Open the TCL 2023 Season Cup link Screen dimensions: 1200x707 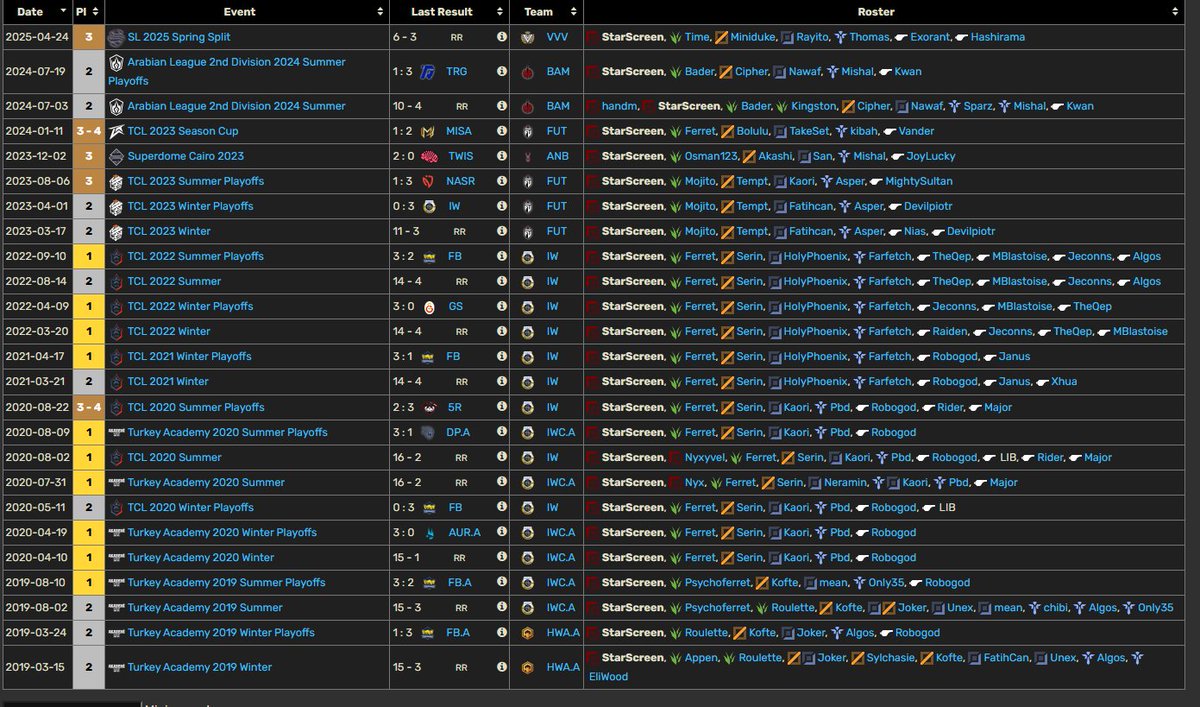tap(183, 131)
